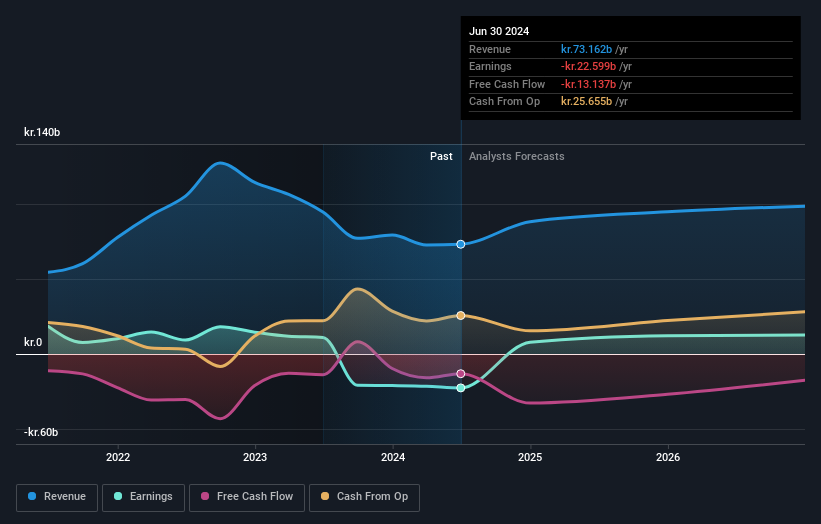Click the kr.25.655b cash from op value
The image size is (821, 524).
[x=586, y=102]
